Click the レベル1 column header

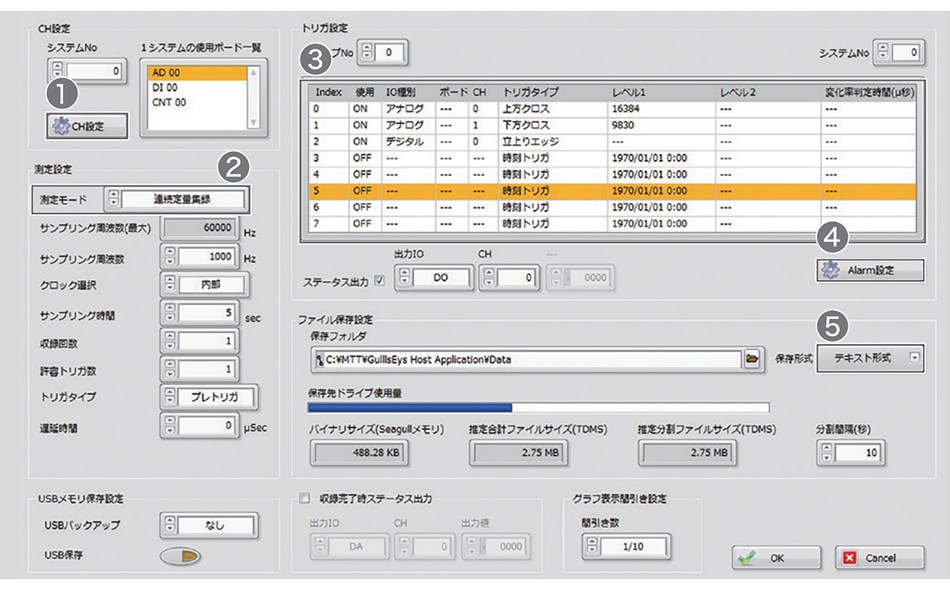[x=628, y=92]
